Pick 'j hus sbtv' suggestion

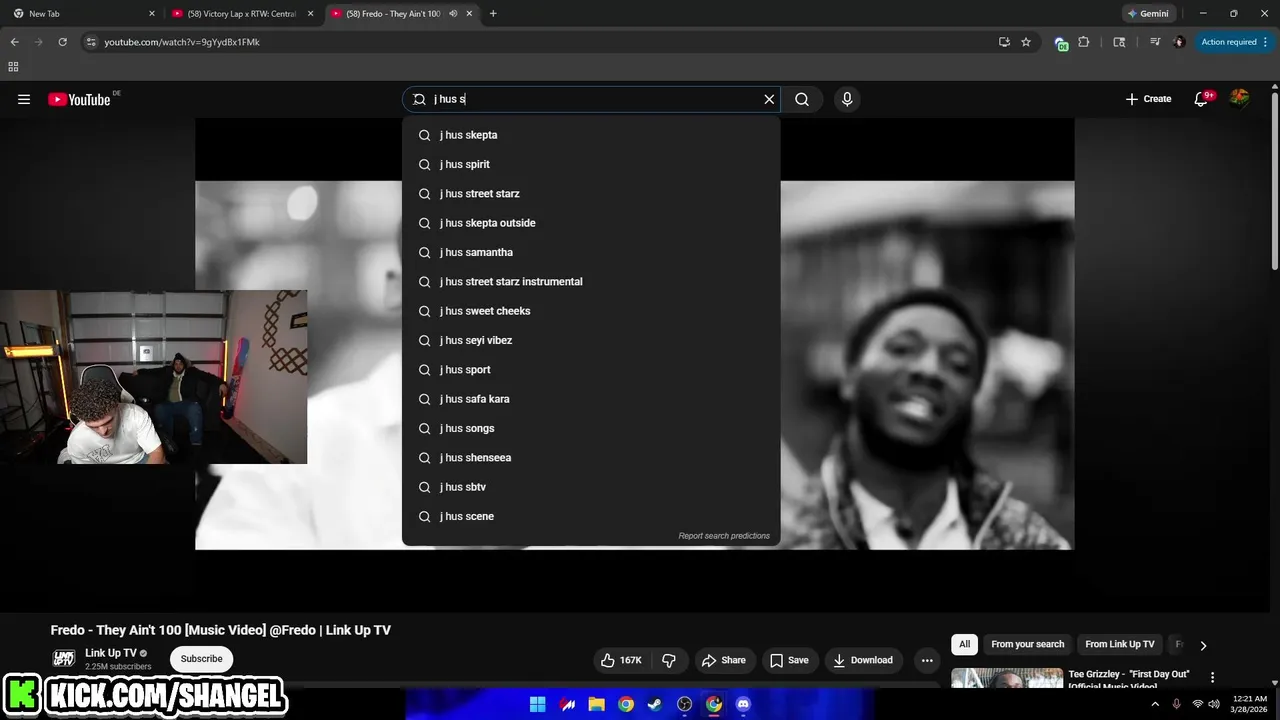[x=591, y=487]
